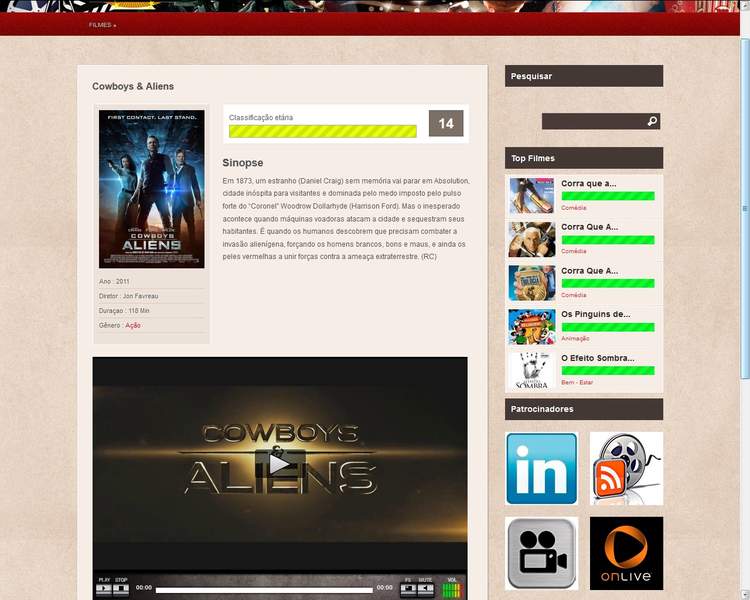Click the STOP button in player controls
Screen dimensions: 750x600
121,589
